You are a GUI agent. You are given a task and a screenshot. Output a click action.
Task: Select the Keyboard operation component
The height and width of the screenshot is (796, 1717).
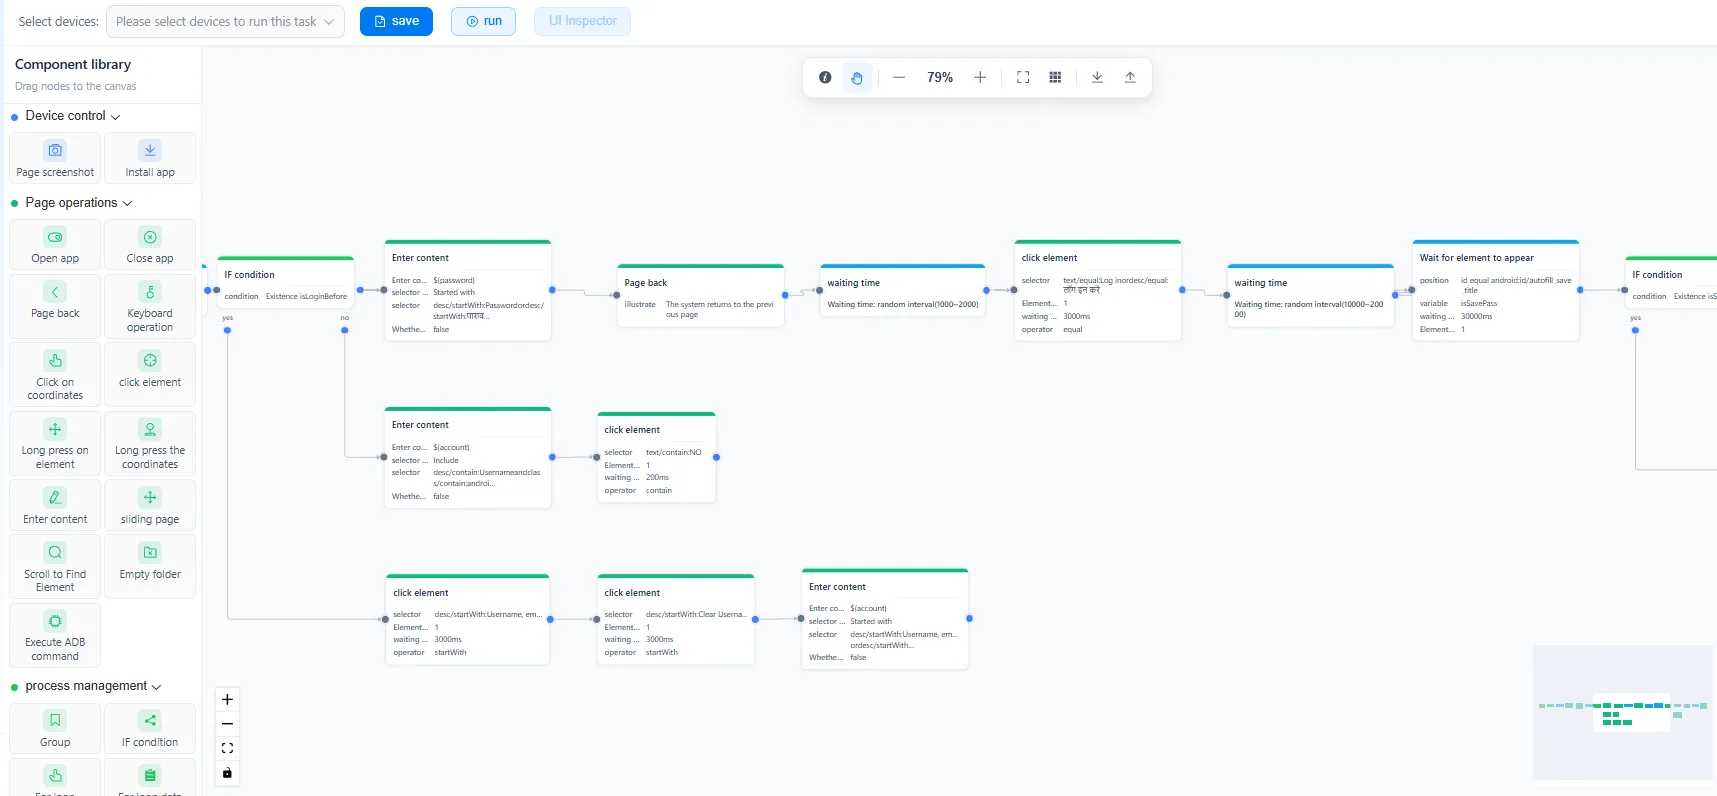150,306
